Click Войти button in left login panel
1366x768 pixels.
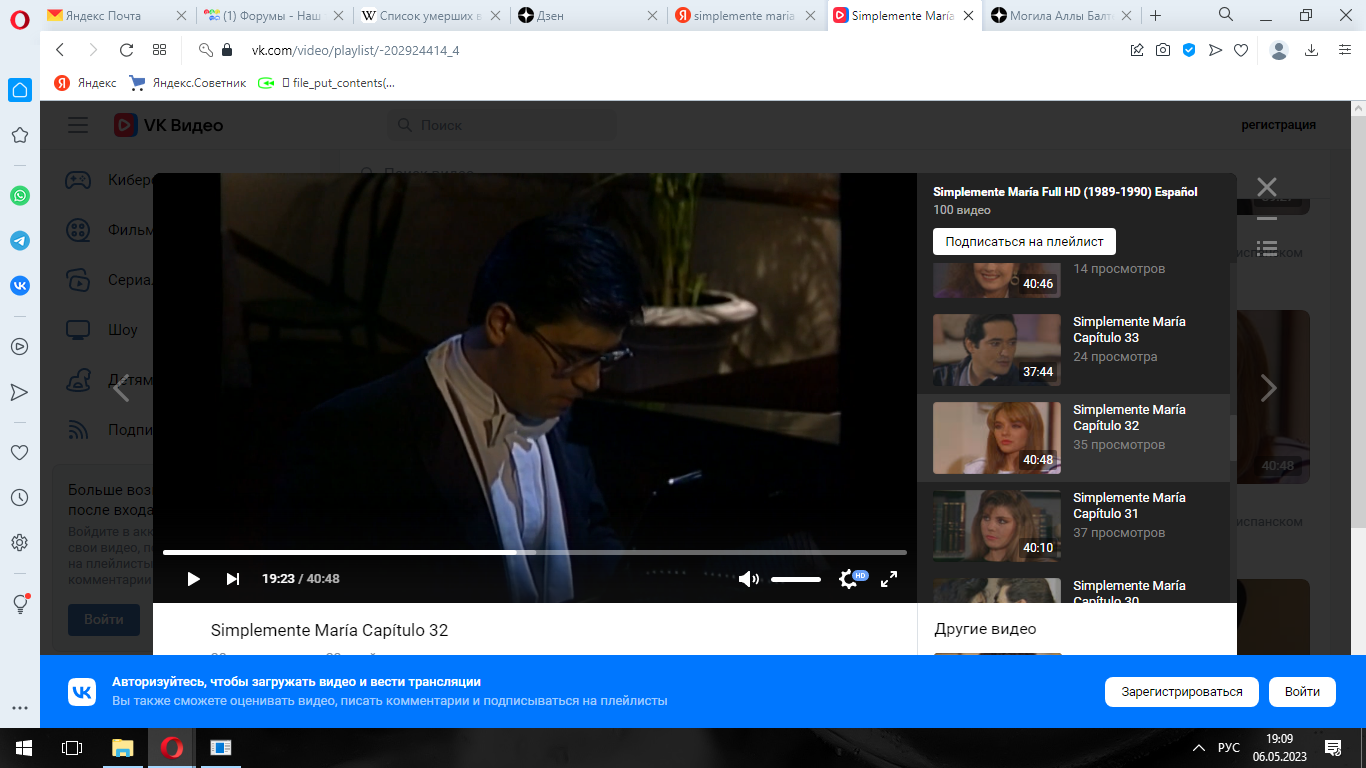click(104, 620)
